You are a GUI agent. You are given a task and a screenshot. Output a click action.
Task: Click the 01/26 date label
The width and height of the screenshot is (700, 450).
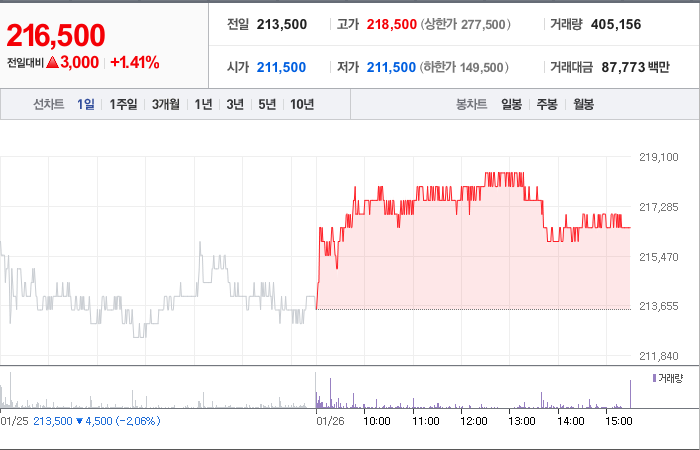(330, 421)
